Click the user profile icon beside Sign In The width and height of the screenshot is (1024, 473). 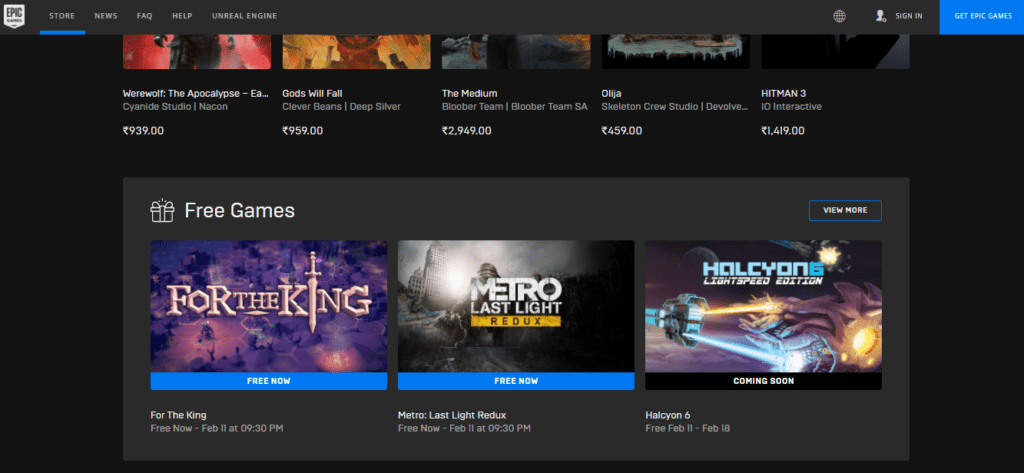[880, 16]
